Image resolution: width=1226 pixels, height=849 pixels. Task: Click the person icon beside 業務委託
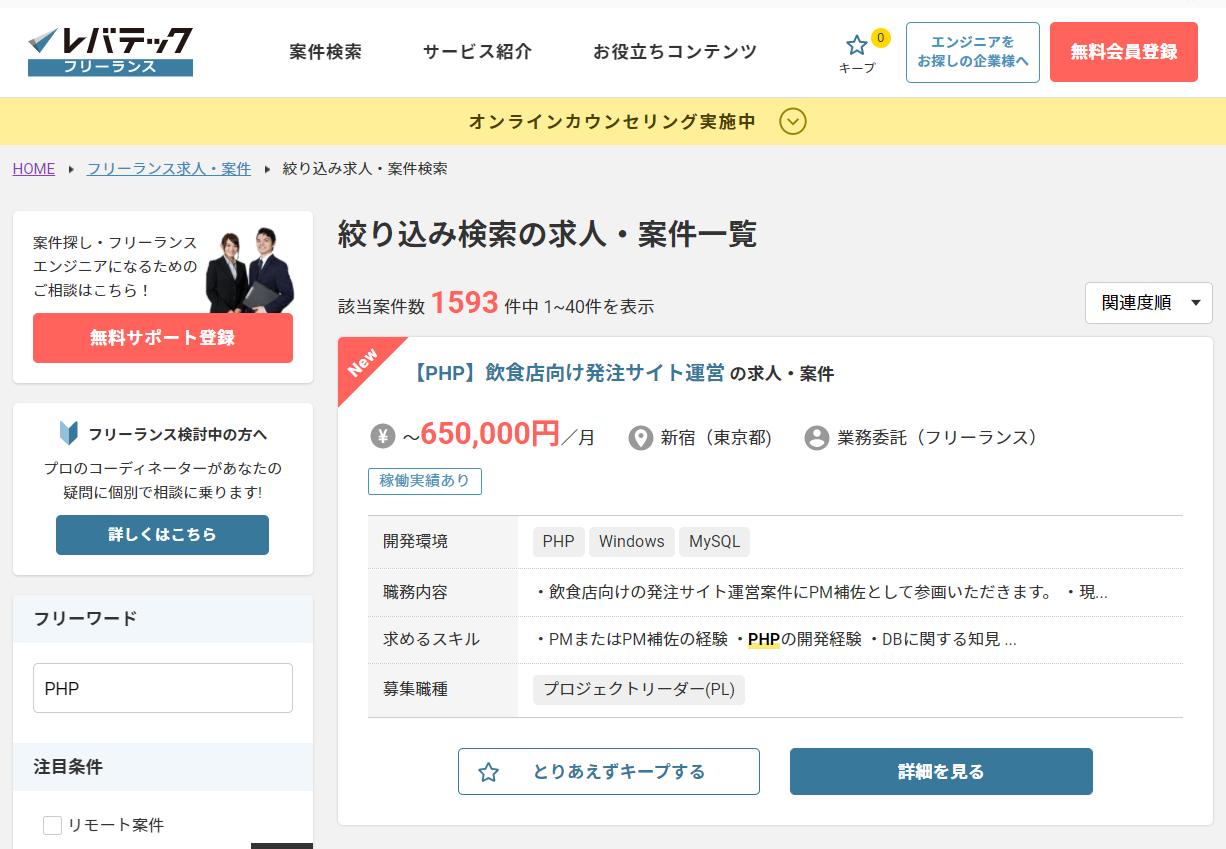point(817,438)
